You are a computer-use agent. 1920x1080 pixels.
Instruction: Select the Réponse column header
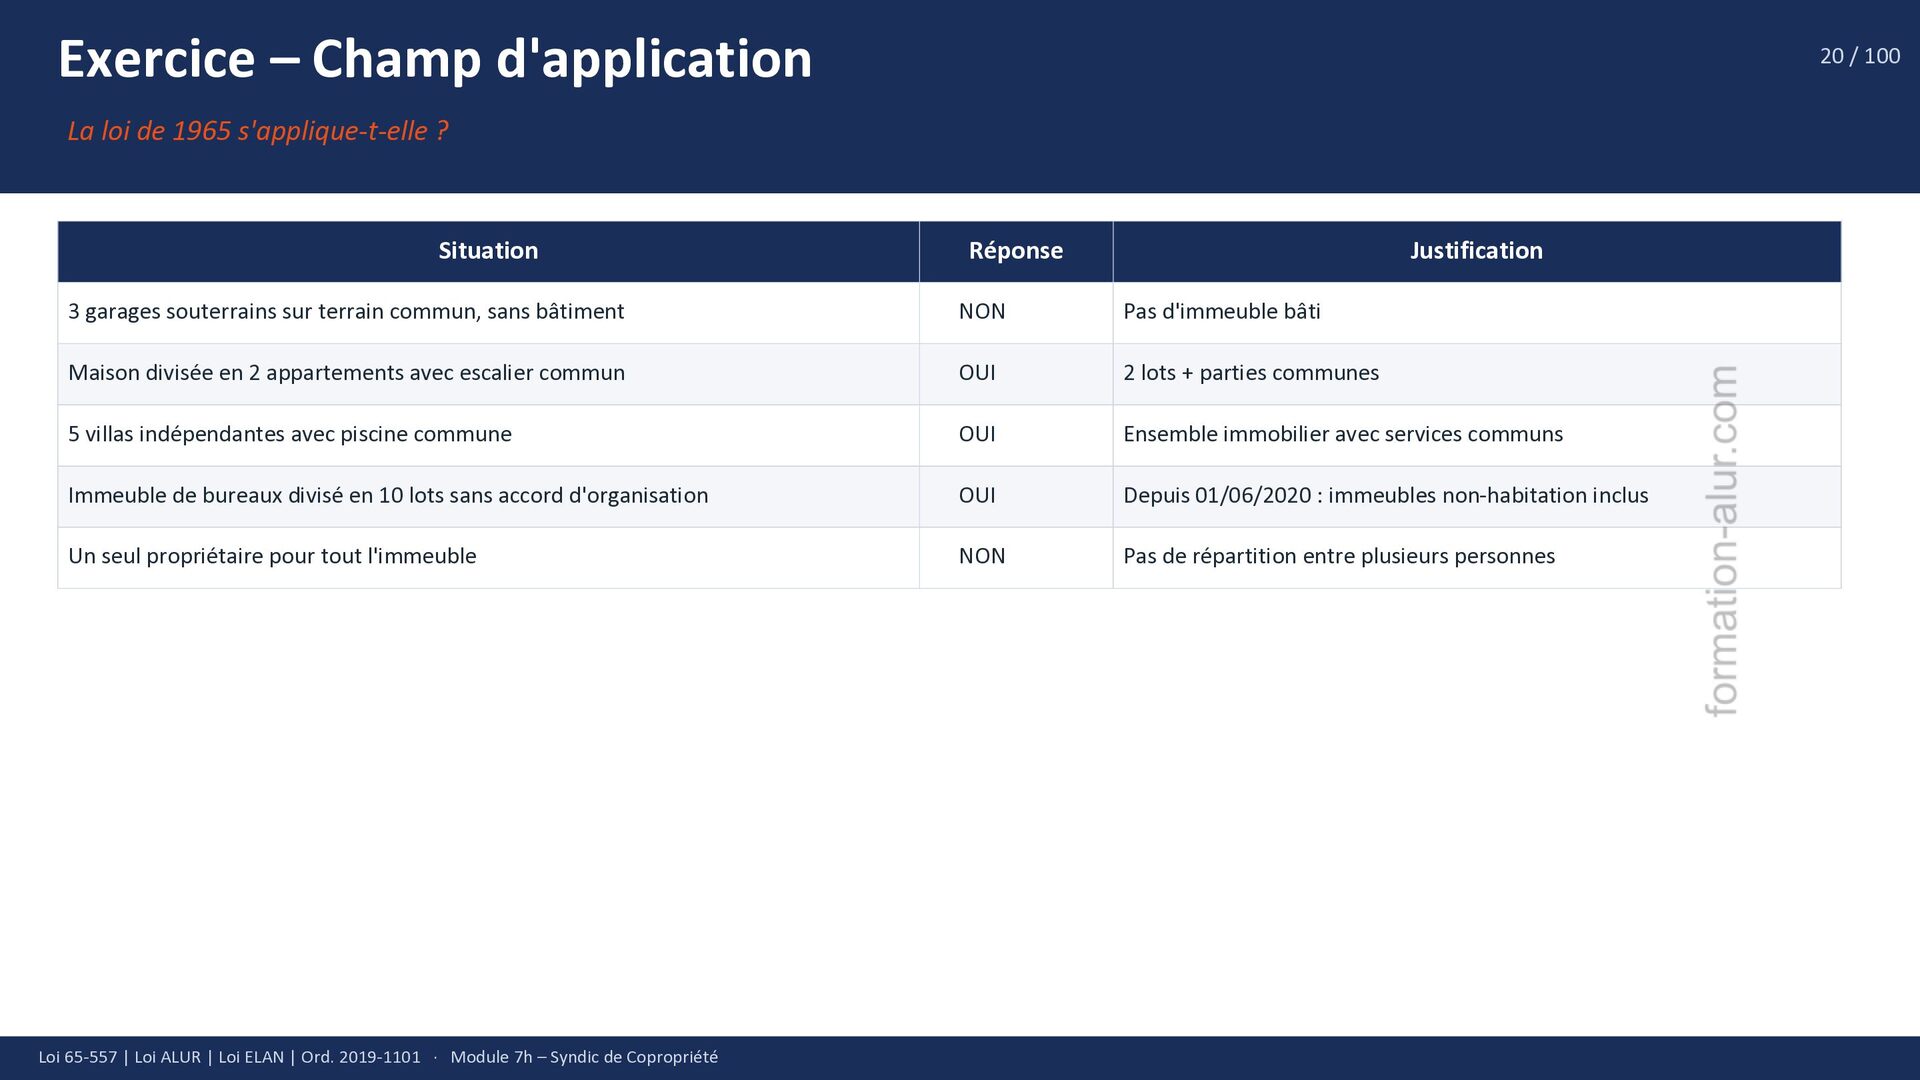tap(1015, 251)
